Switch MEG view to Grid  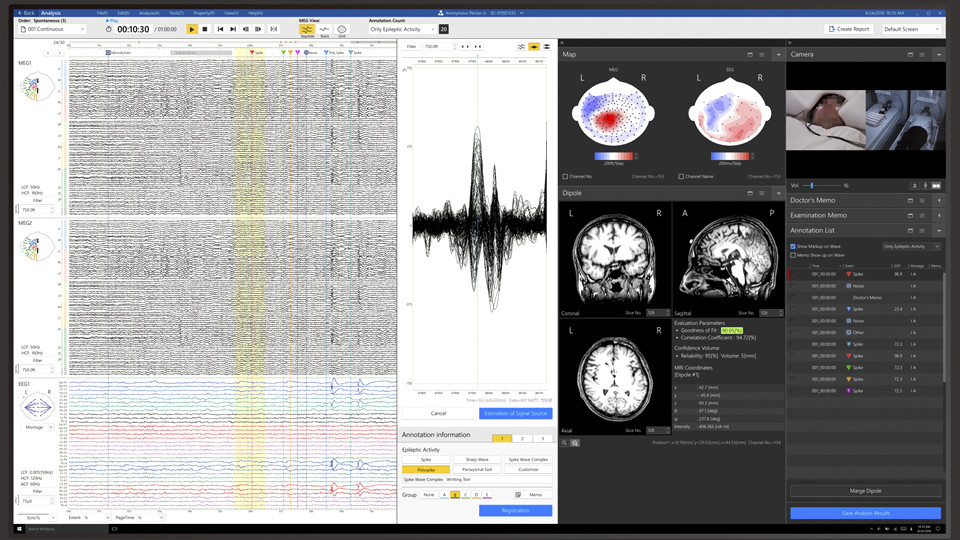click(x=341, y=30)
